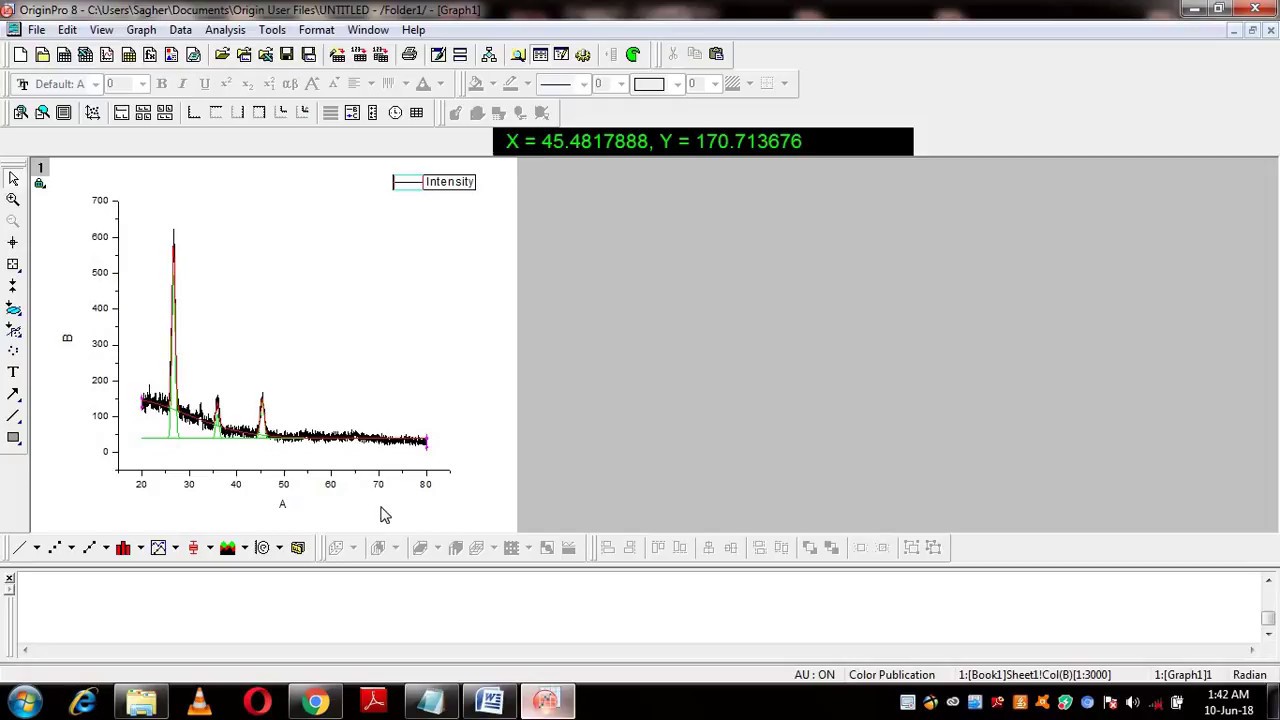This screenshot has height=720, width=1280.
Task: Save the project
Action: 287,54
